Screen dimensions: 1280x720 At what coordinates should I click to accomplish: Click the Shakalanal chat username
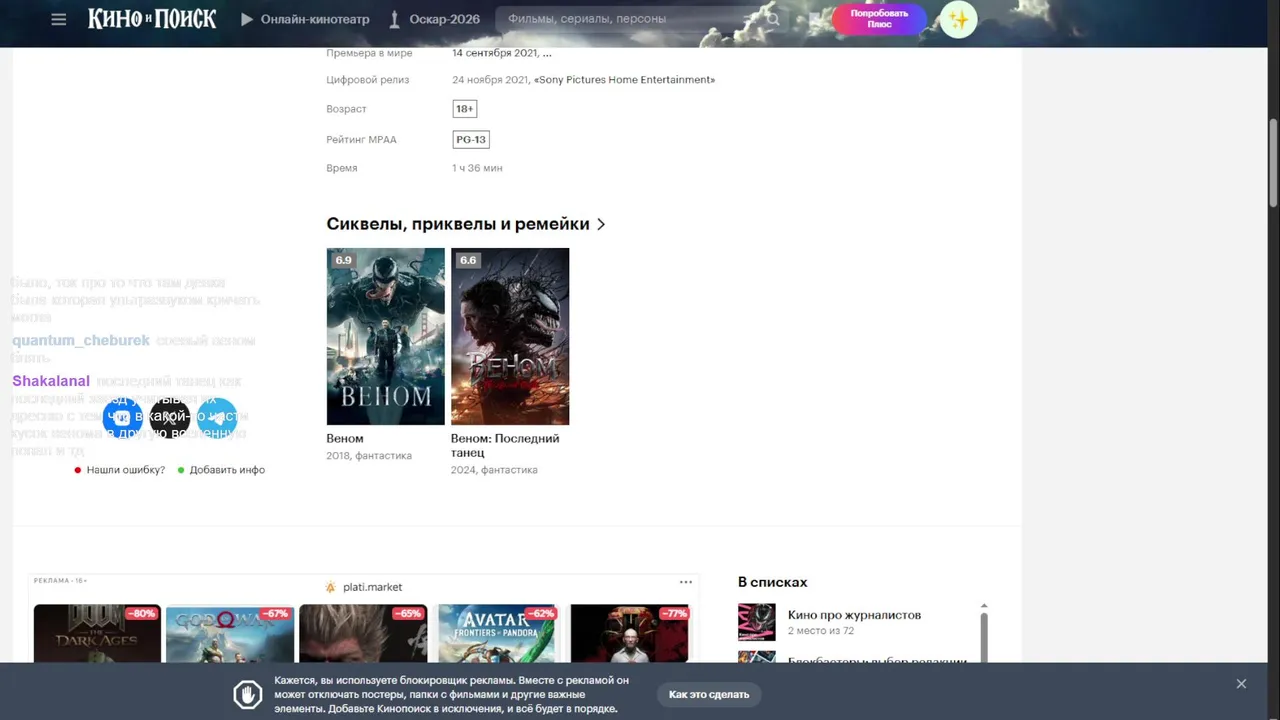pyautogui.click(x=51, y=381)
